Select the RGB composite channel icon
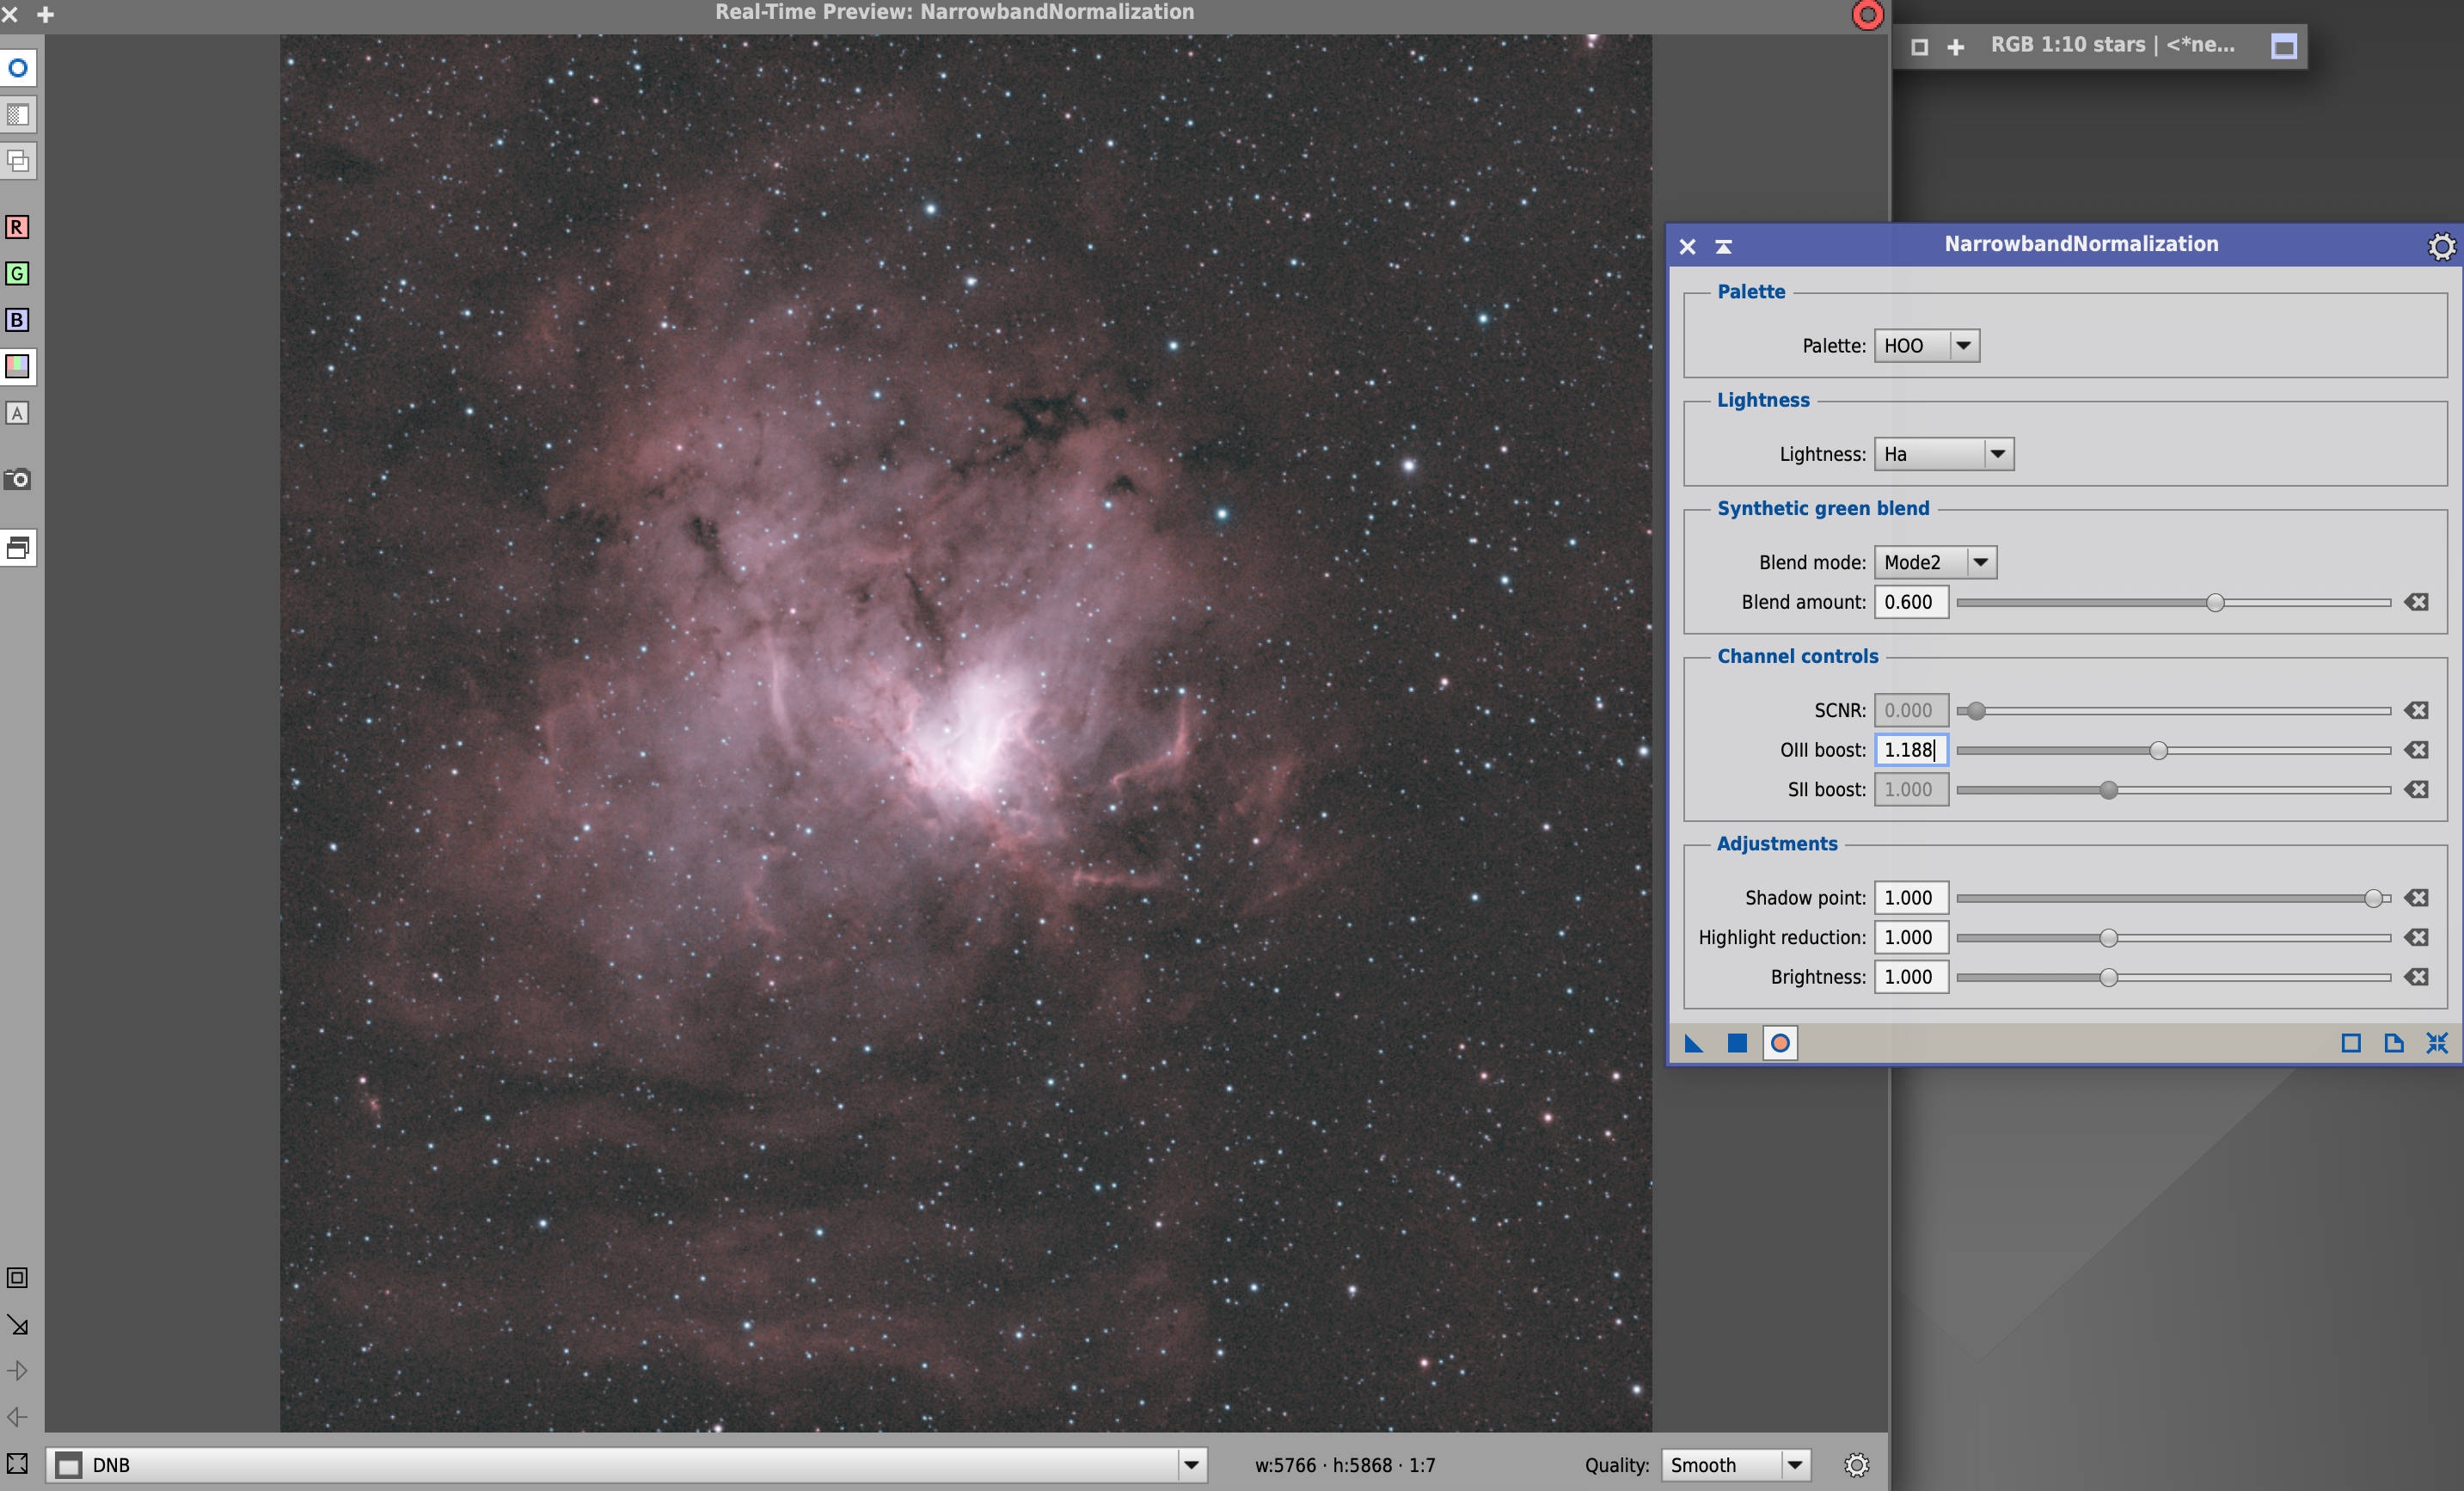The height and width of the screenshot is (1491, 2464). pyautogui.click(x=17, y=366)
